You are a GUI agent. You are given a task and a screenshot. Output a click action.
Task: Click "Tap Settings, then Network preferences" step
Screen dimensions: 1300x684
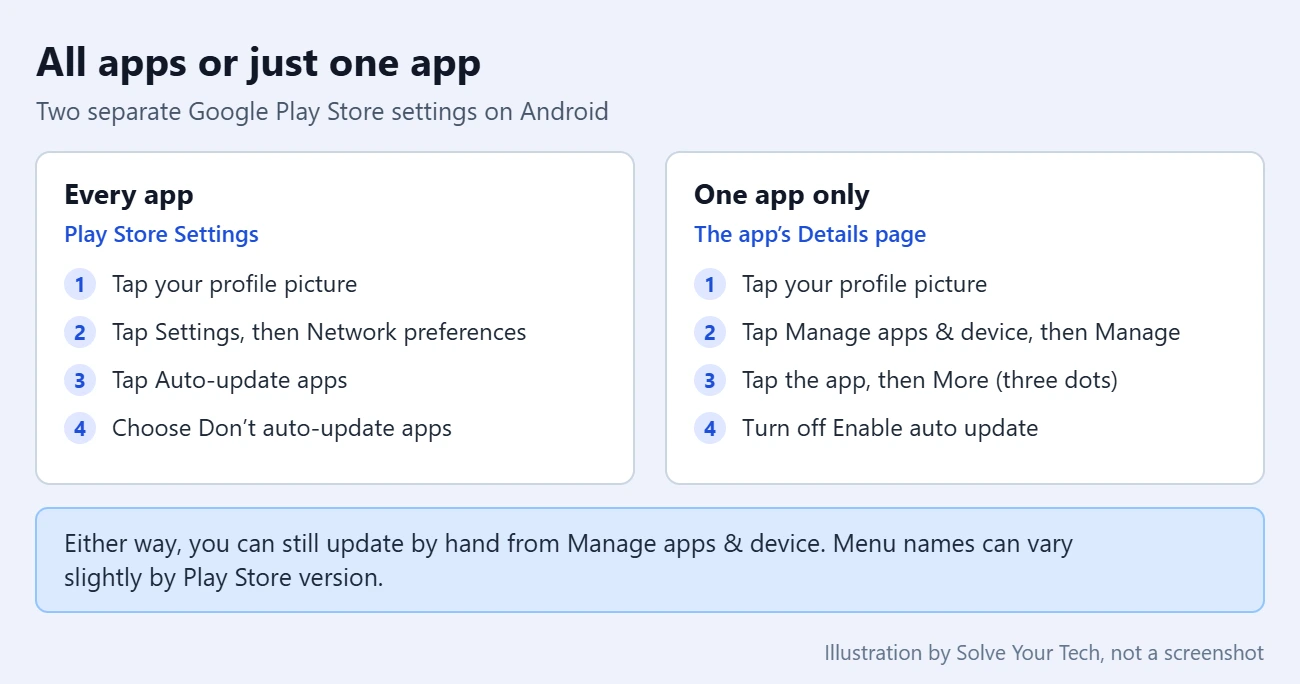click(319, 332)
